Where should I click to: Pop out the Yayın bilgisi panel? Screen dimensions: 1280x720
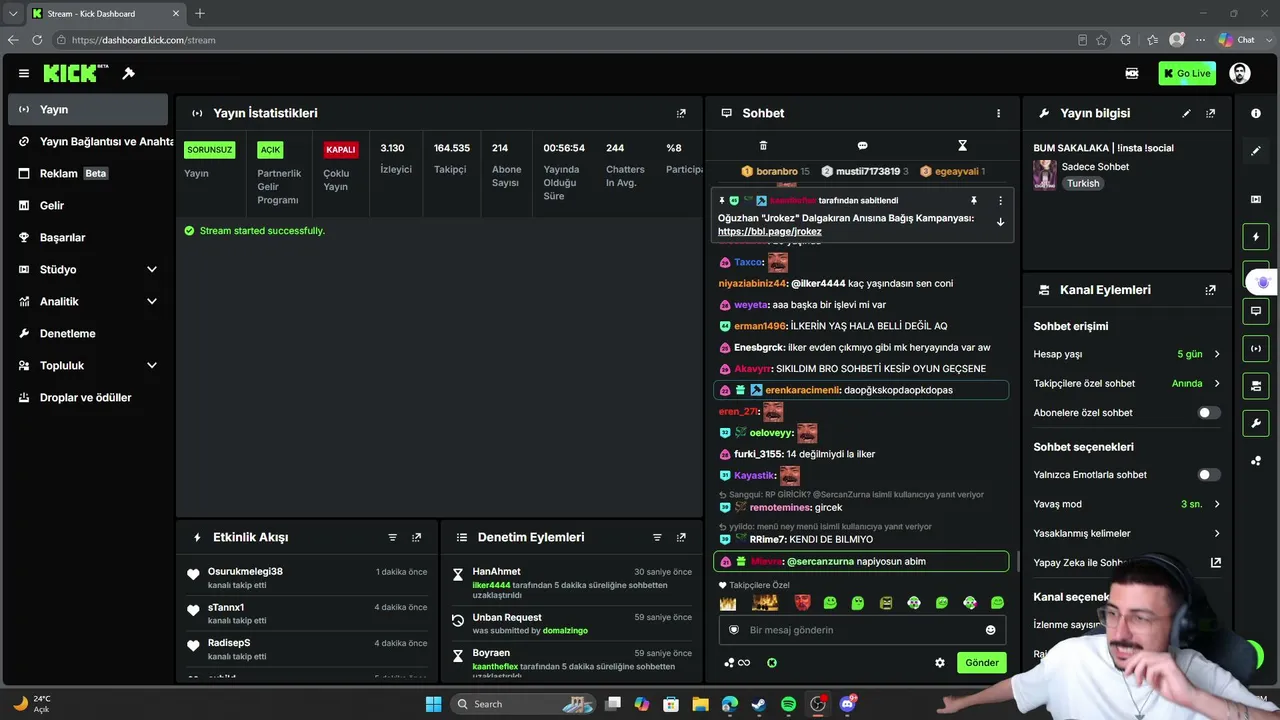click(x=1210, y=113)
